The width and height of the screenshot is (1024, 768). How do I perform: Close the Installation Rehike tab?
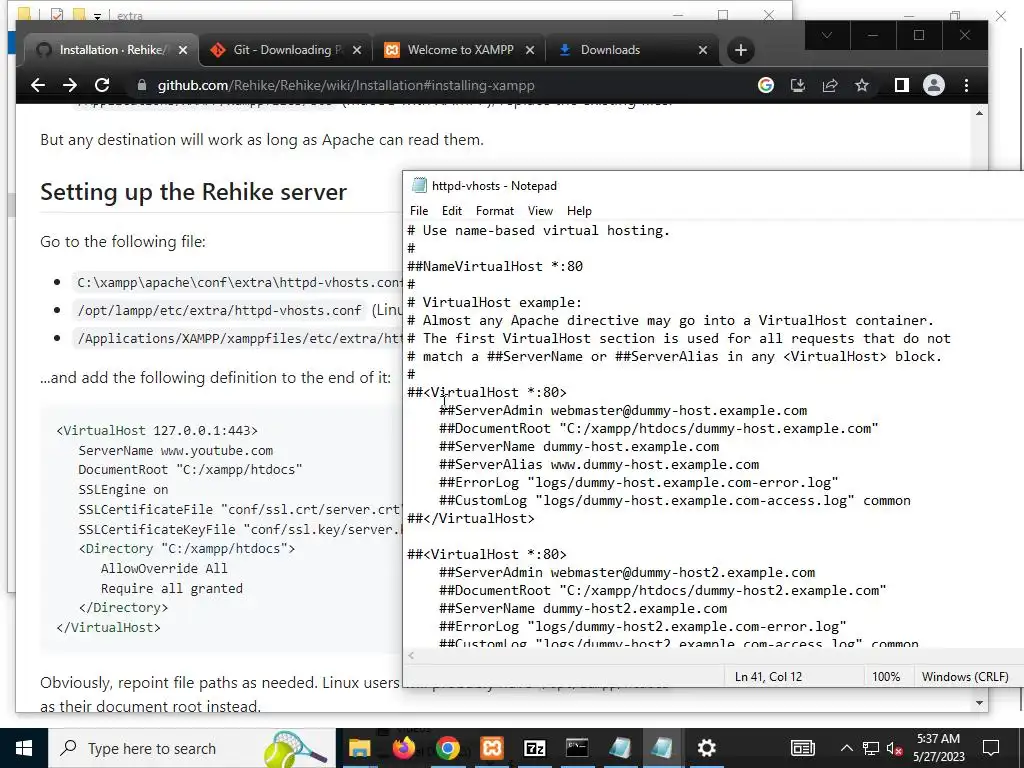(x=183, y=50)
